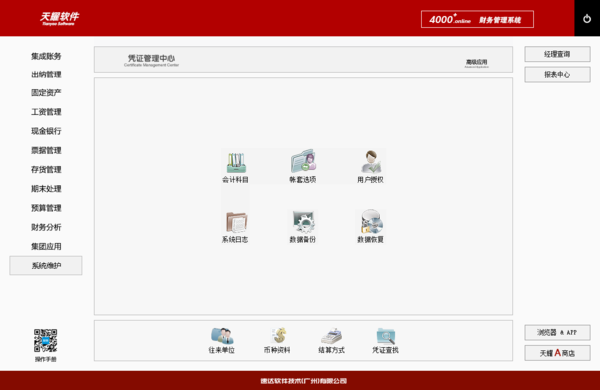
Task: Select 期末处理 in the sidebar
Action: (x=46, y=189)
